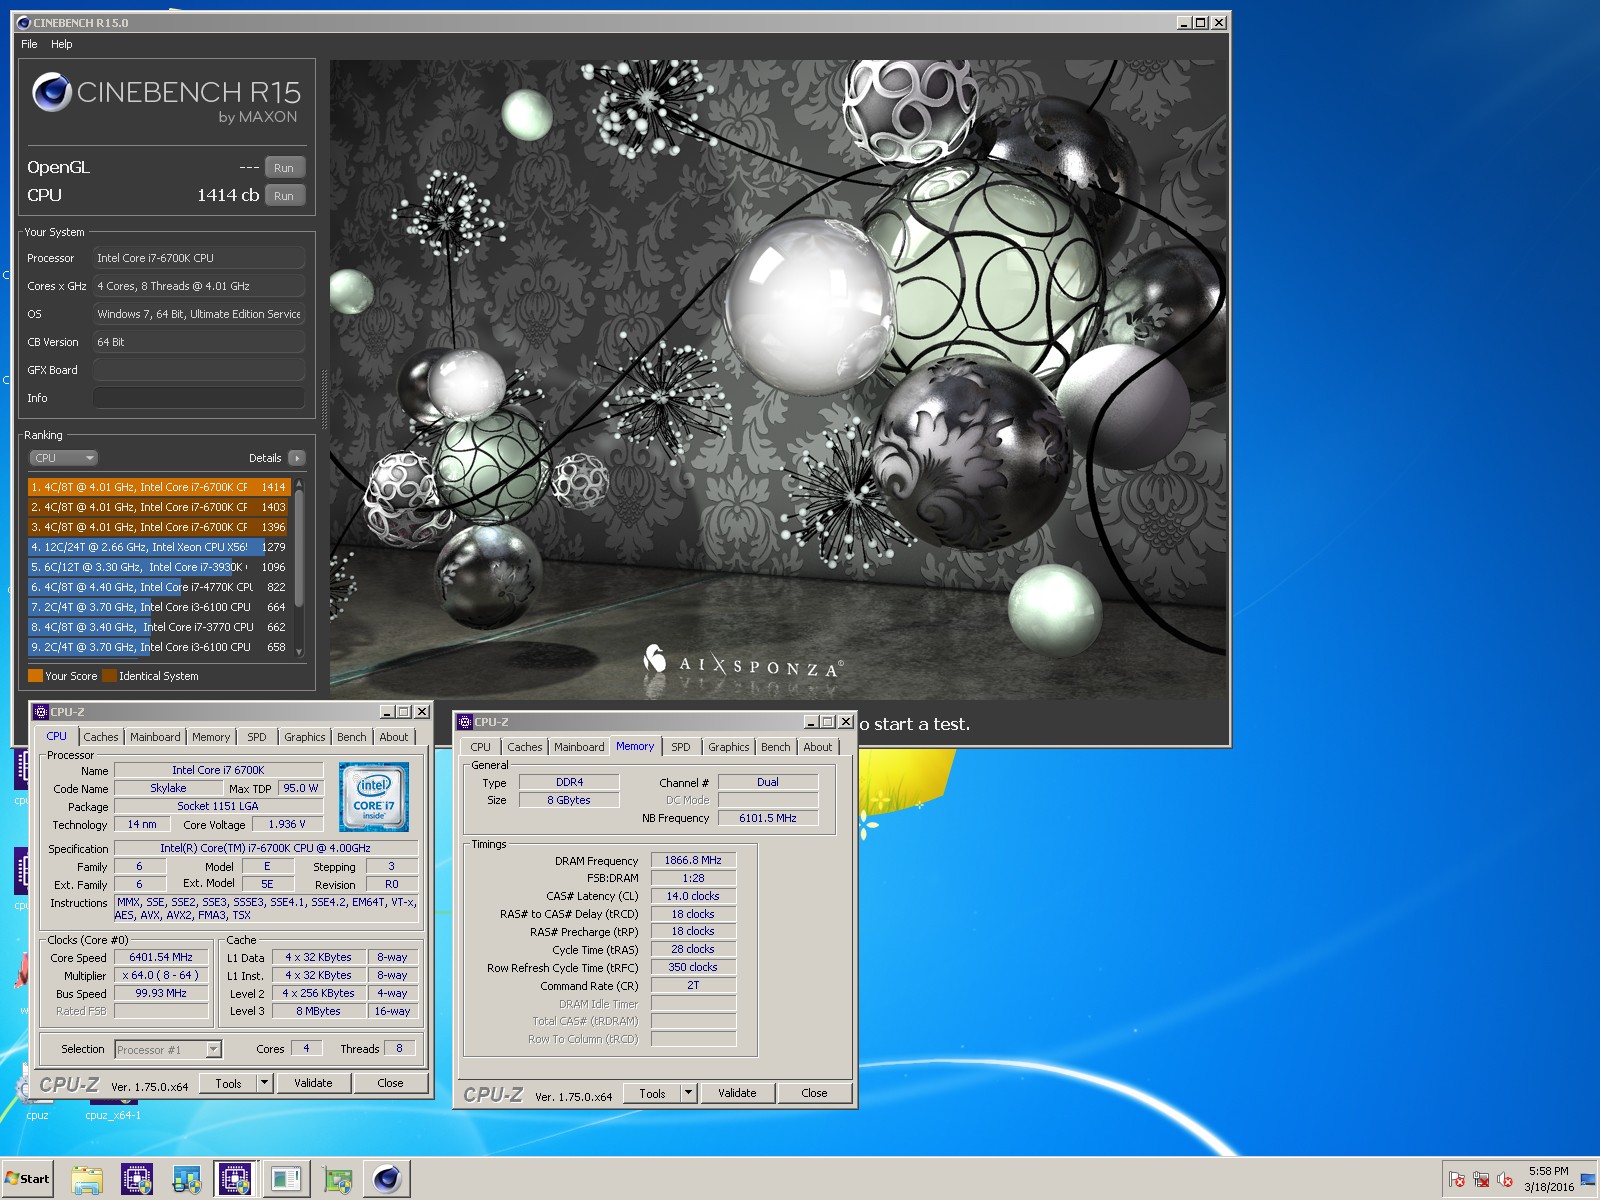Click Tools button in CPU-Z memory window
Image resolution: width=1600 pixels, height=1200 pixels.
(x=653, y=1093)
